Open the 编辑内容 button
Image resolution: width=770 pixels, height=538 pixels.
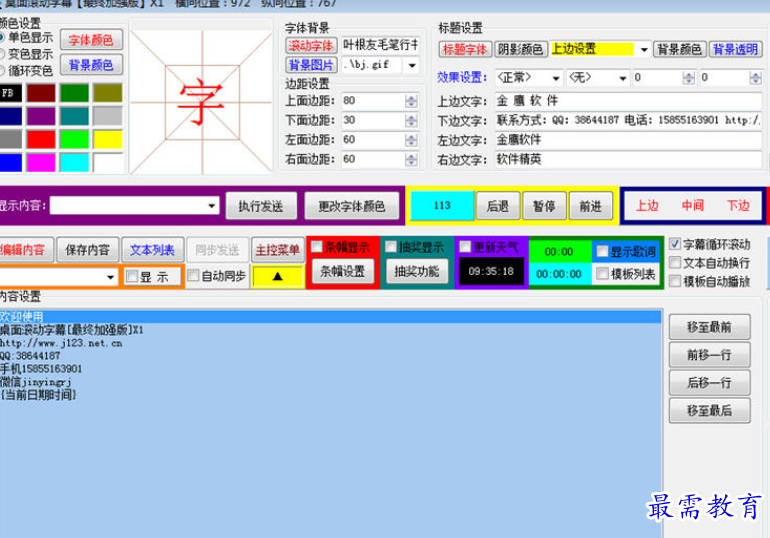coord(25,250)
